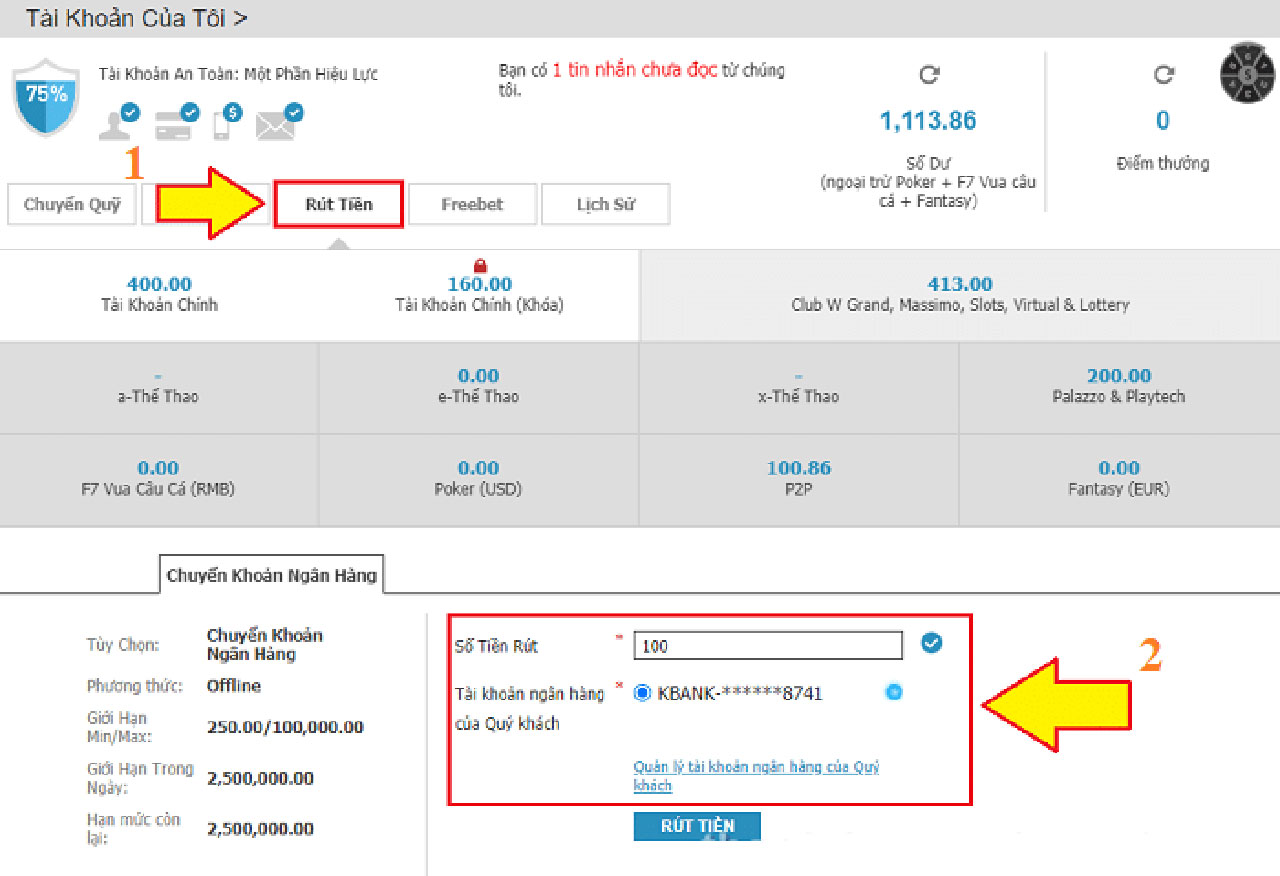Image resolution: width=1280 pixels, height=876 pixels.
Task: Open the 1 tin nhắn chưa đọc link
Action: (634, 72)
